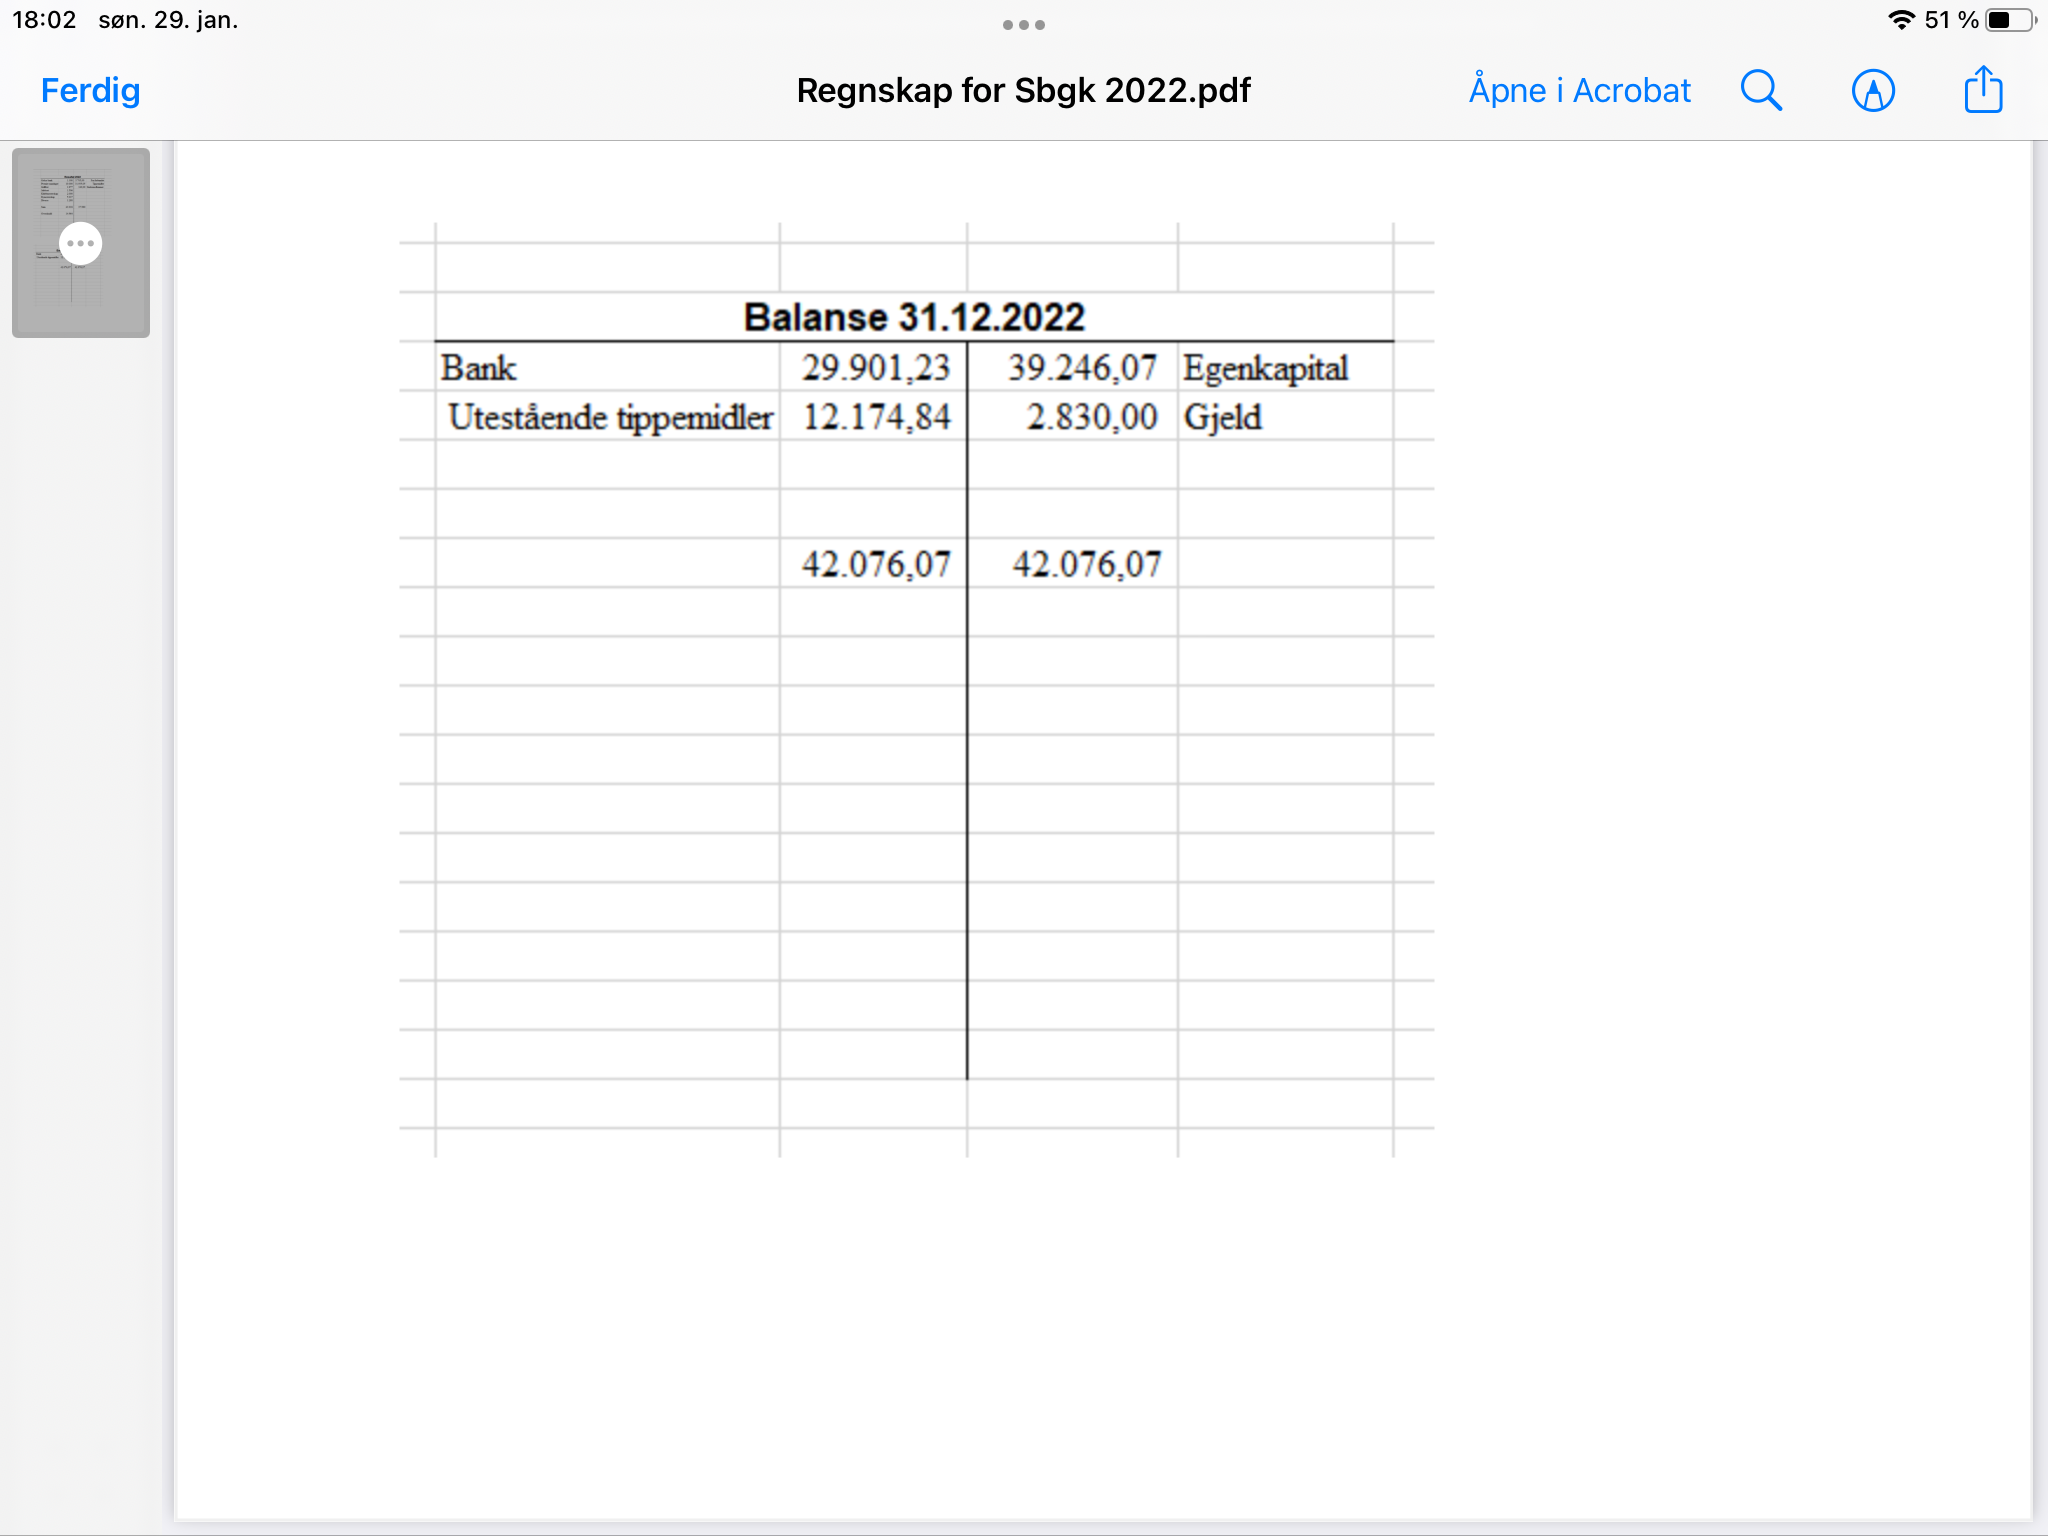Open the markup pen tool

click(1873, 91)
